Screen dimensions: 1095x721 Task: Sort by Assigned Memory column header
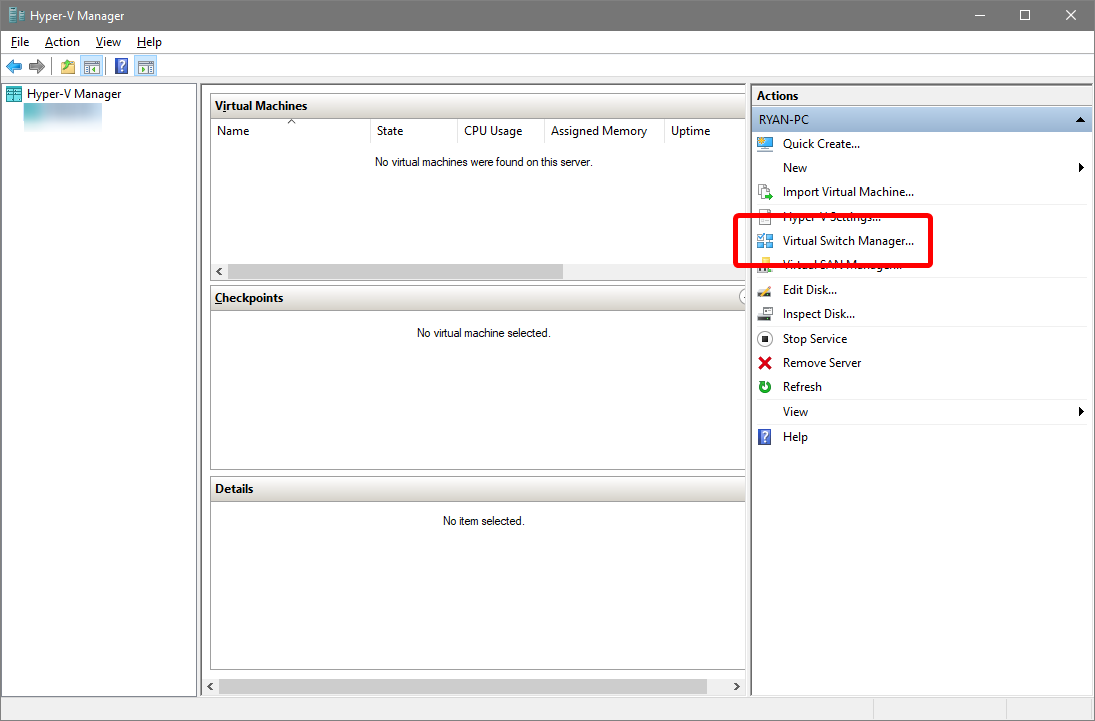tap(604, 131)
